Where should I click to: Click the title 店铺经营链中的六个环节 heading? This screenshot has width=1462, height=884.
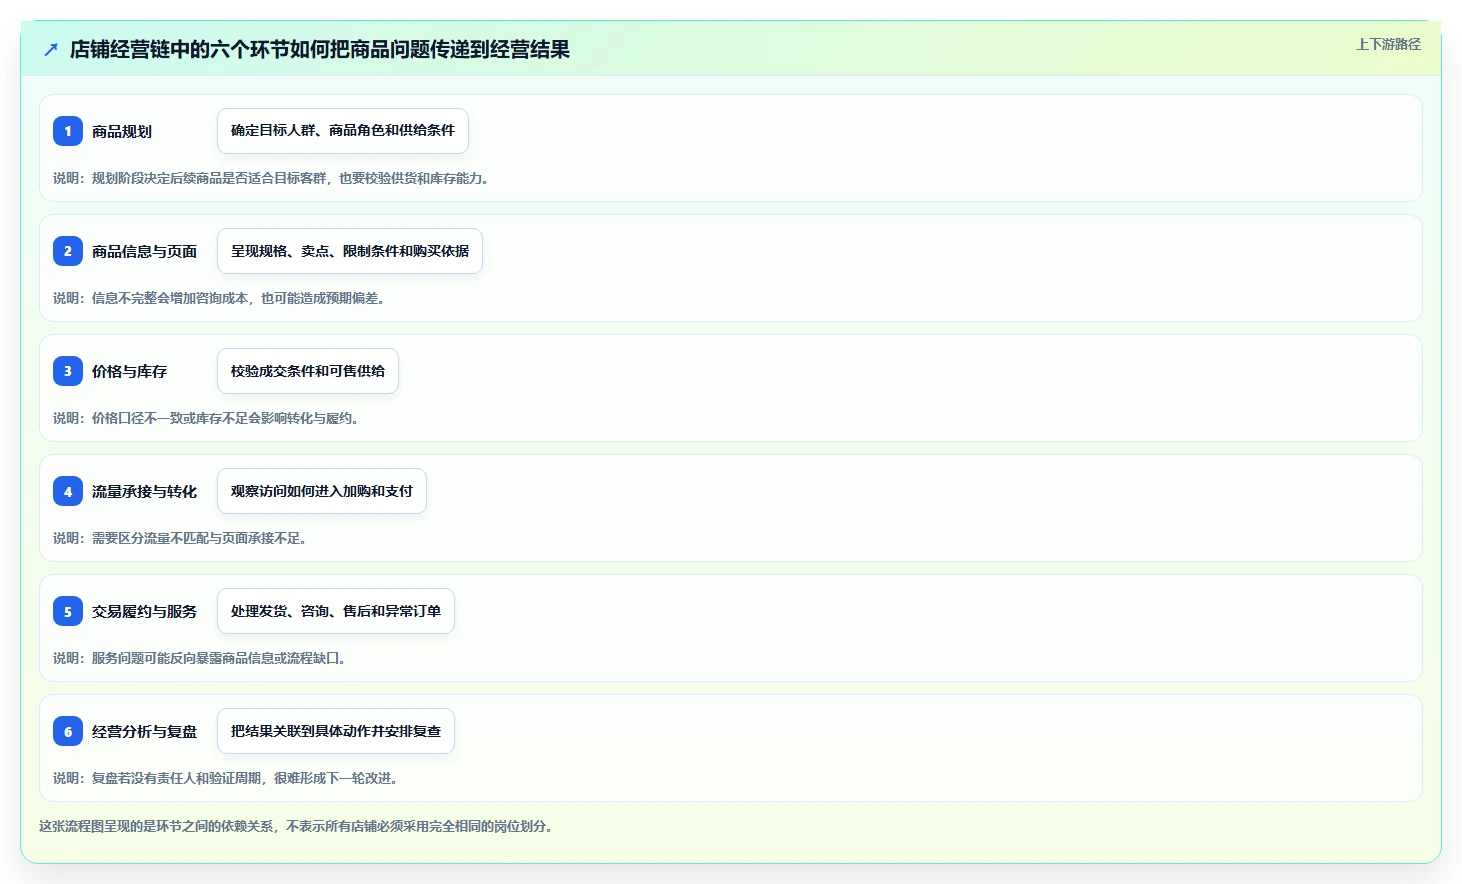(x=320, y=49)
